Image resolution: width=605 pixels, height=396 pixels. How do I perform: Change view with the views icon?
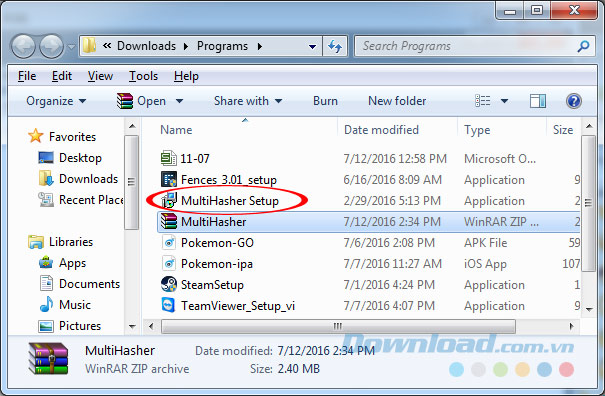click(482, 101)
